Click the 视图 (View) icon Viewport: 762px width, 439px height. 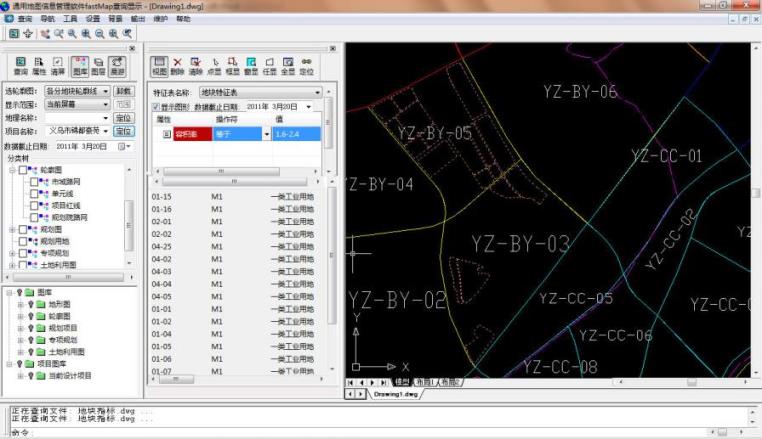(159, 66)
